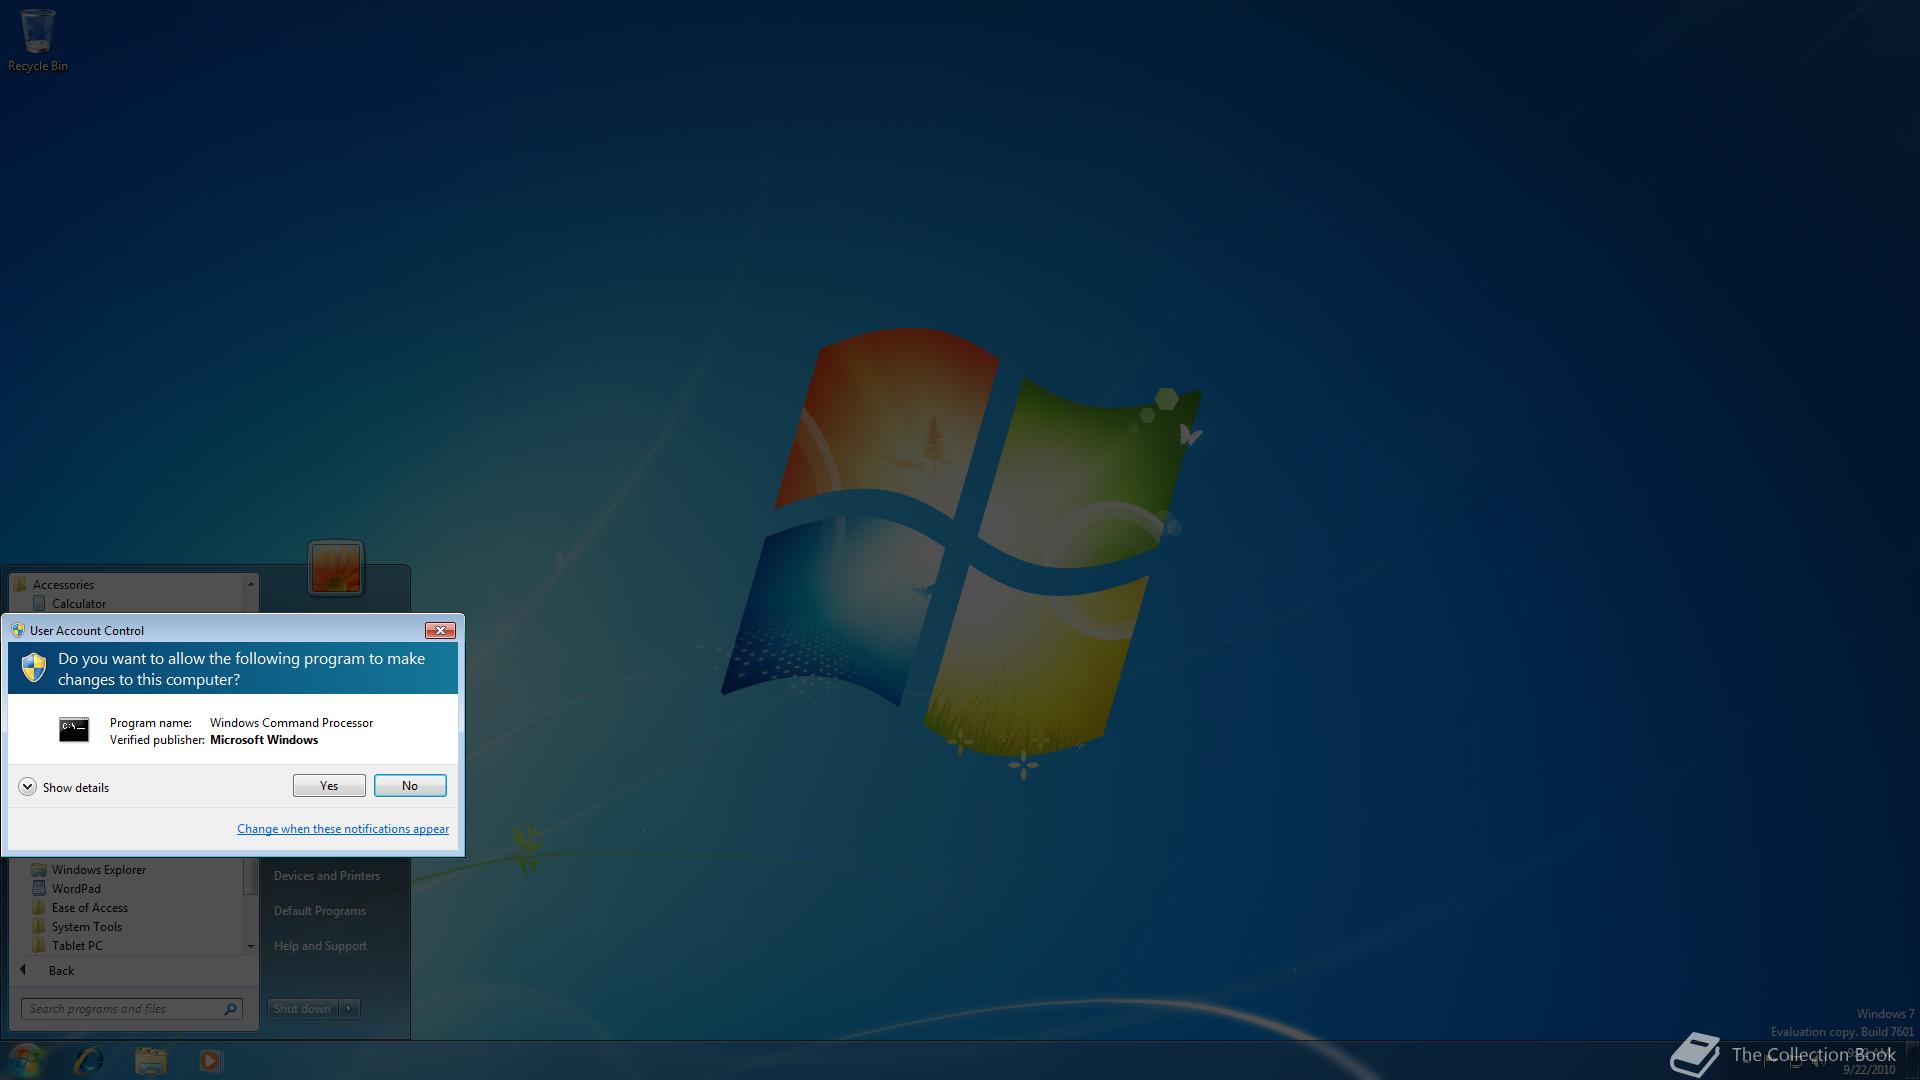Viewport: 1920px width, 1080px height.
Task: Select Accessories folder in Start menu
Action: 63,585
